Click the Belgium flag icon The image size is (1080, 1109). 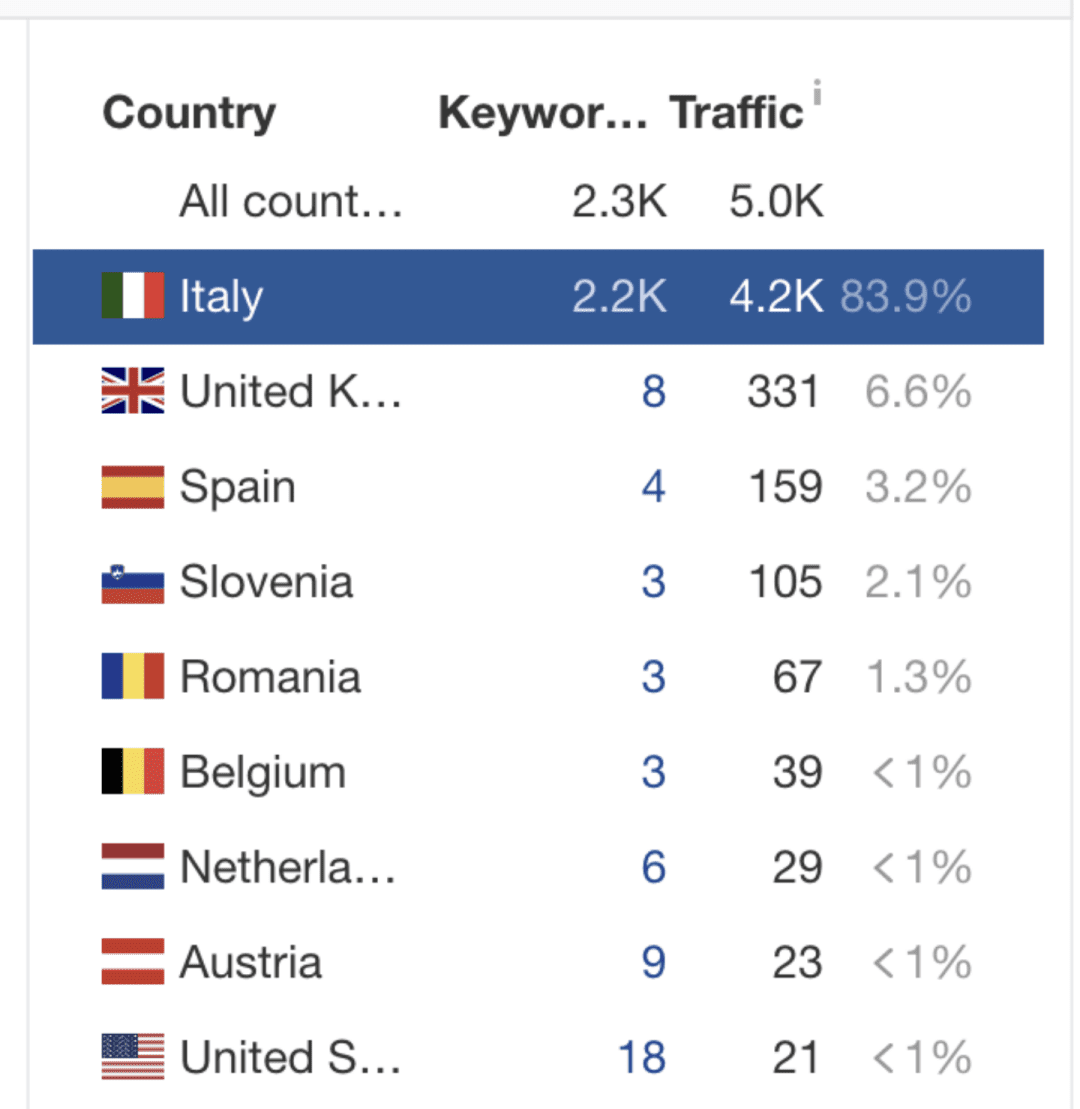point(133,772)
